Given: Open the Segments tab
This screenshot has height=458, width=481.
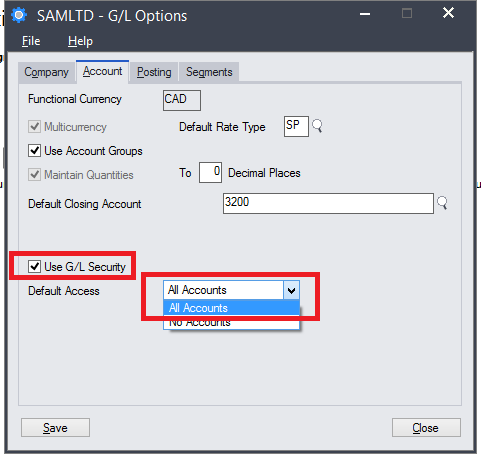Looking at the screenshot, I should (209, 72).
